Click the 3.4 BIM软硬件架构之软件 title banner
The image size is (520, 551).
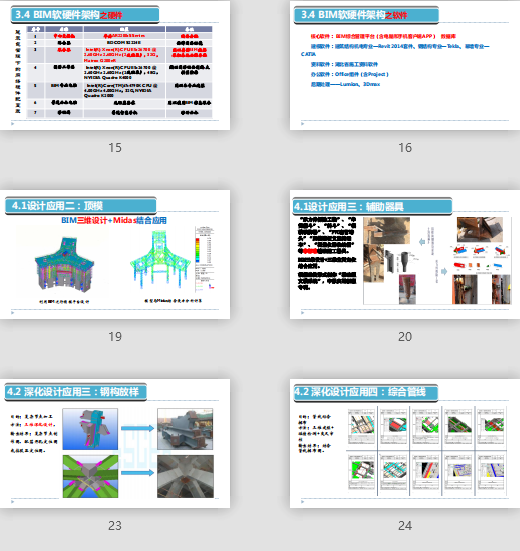point(366,15)
